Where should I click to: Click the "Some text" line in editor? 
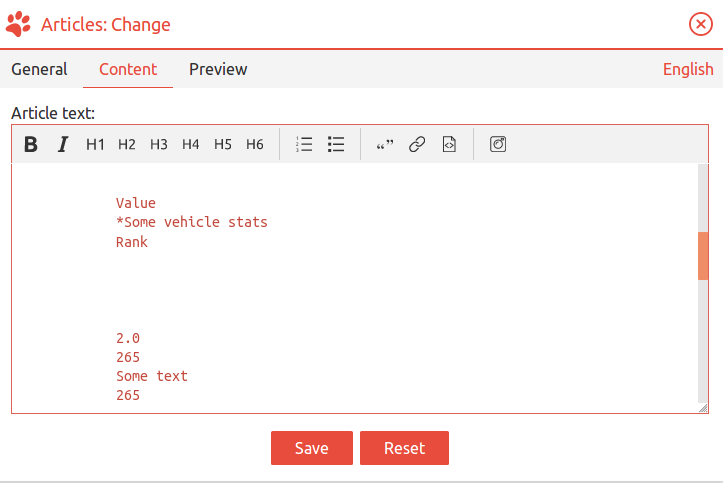152,376
